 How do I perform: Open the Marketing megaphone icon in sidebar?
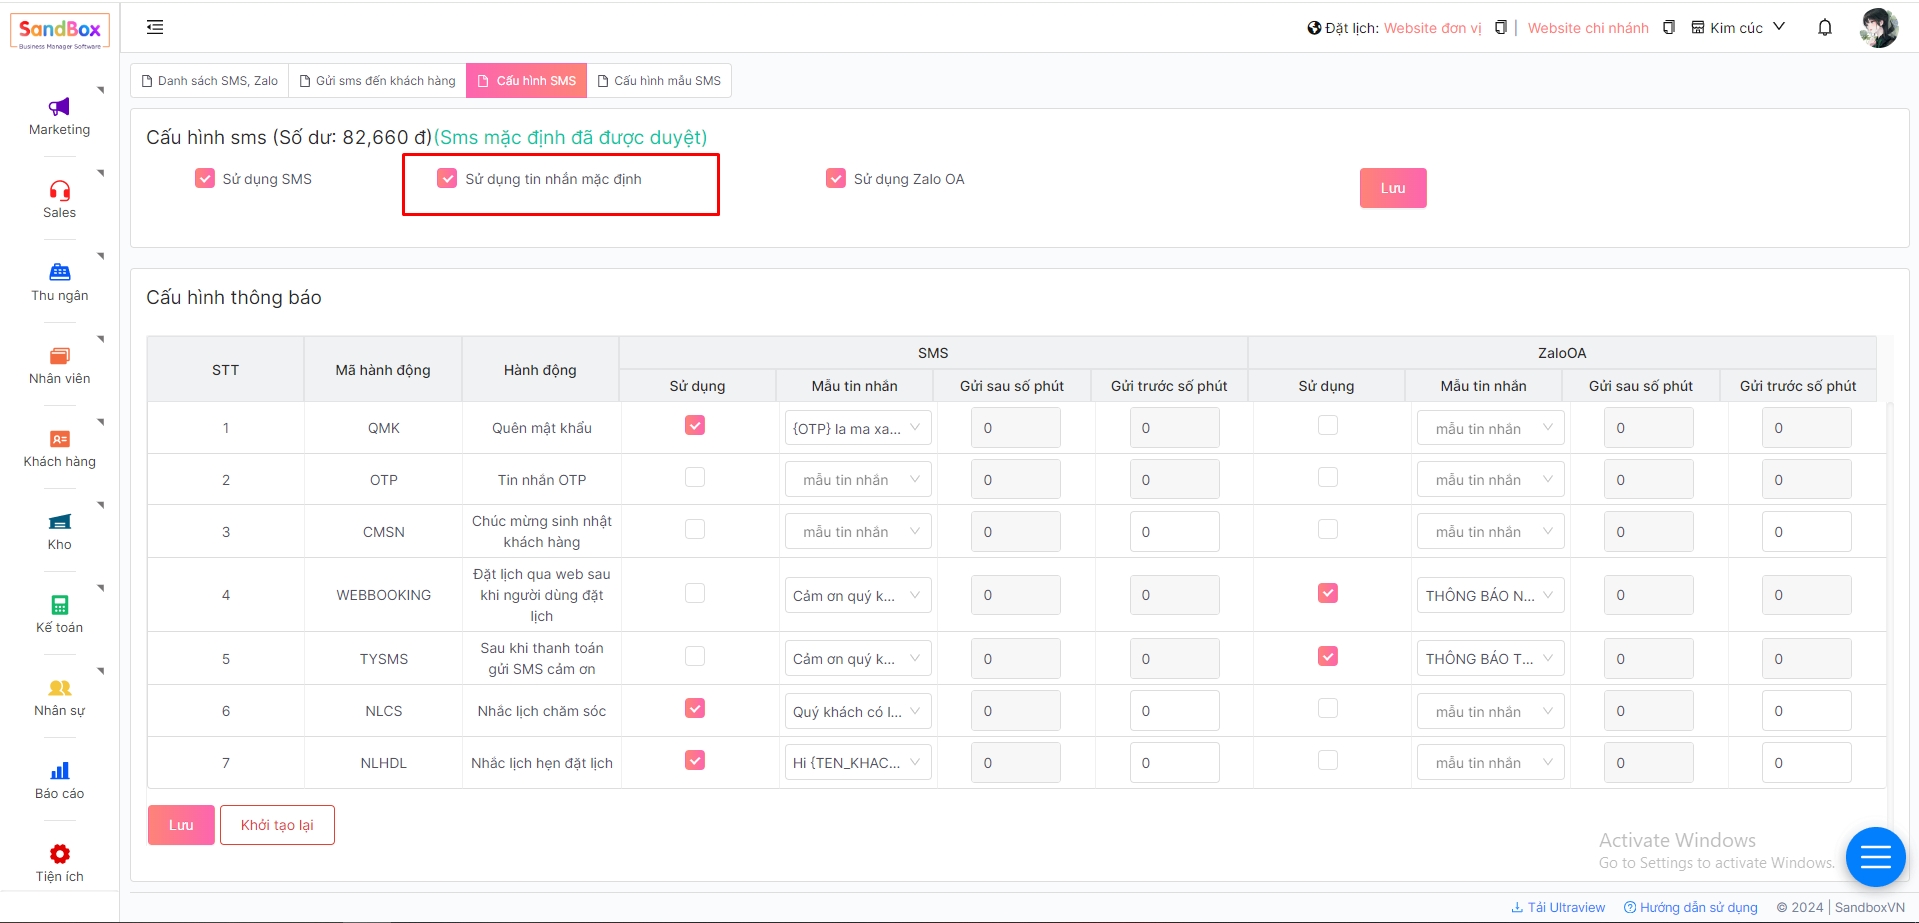point(59,108)
